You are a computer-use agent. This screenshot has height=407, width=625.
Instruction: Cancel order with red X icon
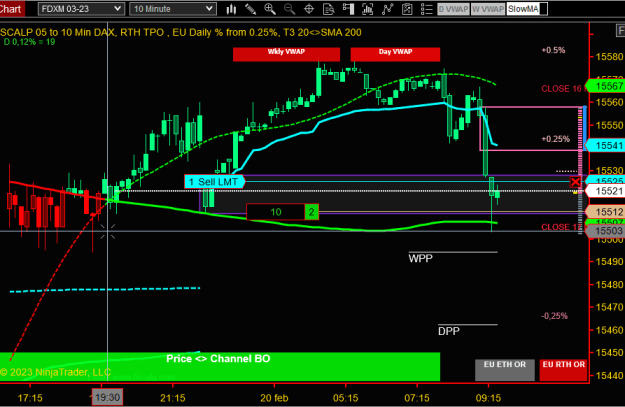coord(575,182)
